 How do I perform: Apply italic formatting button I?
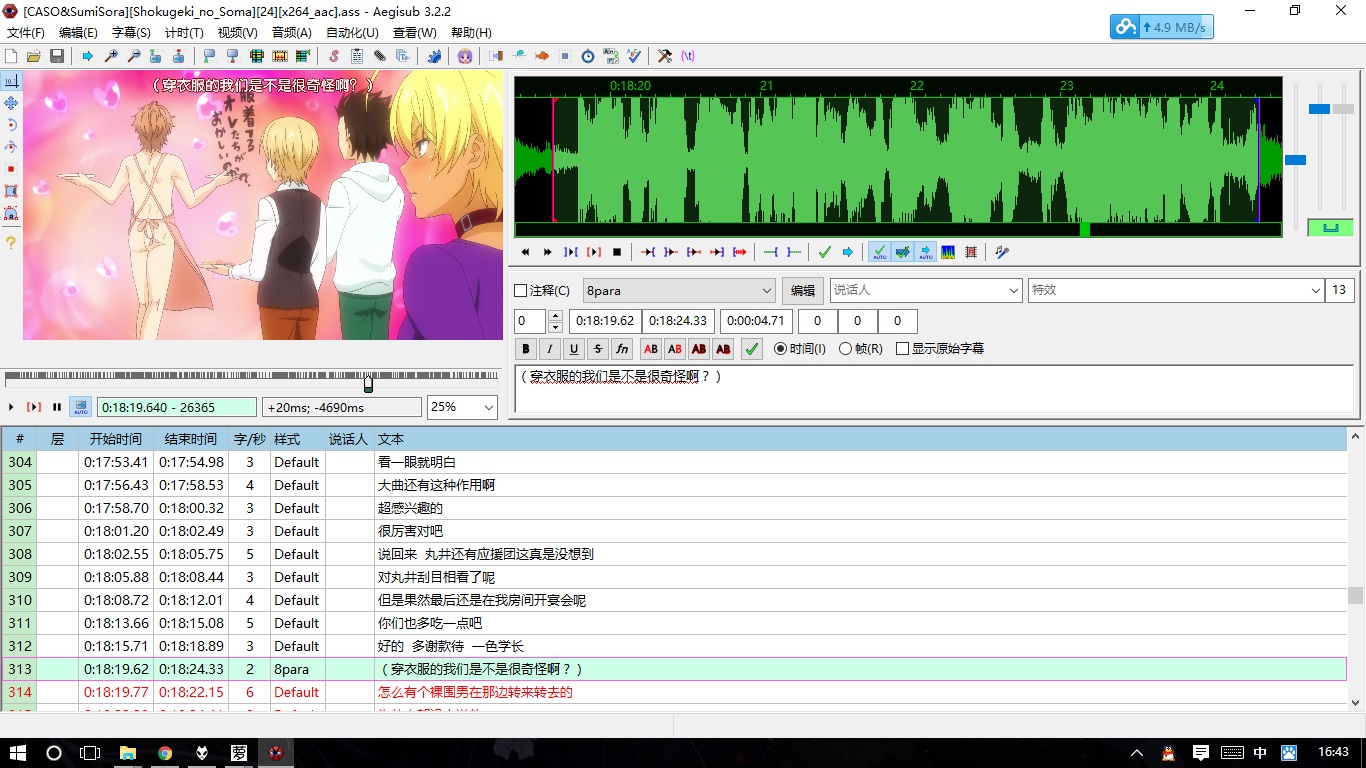[x=550, y=349]
